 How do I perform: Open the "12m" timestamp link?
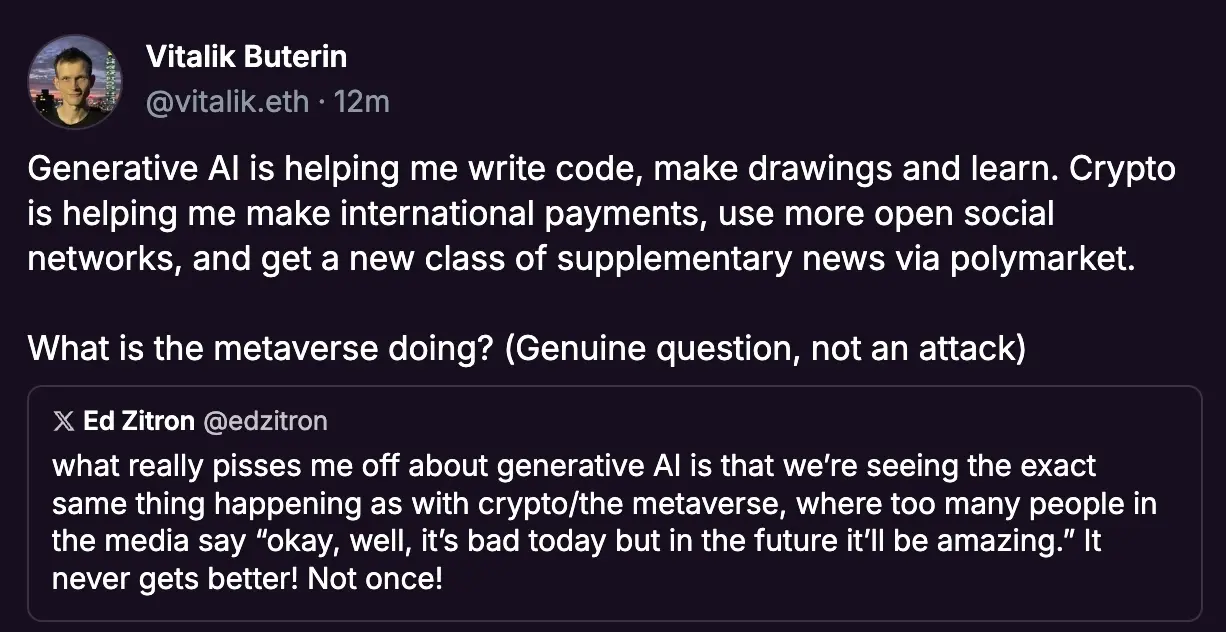[x=364, y=101]
